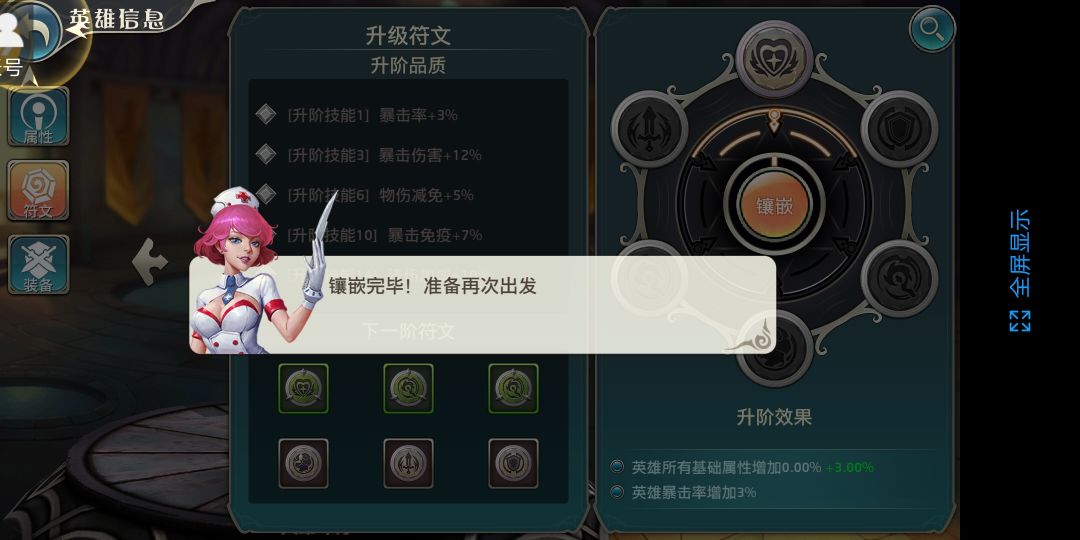This screenshot has width=1080, height=540.
Task: Choose the first green heart rune item
Action: 303,388
